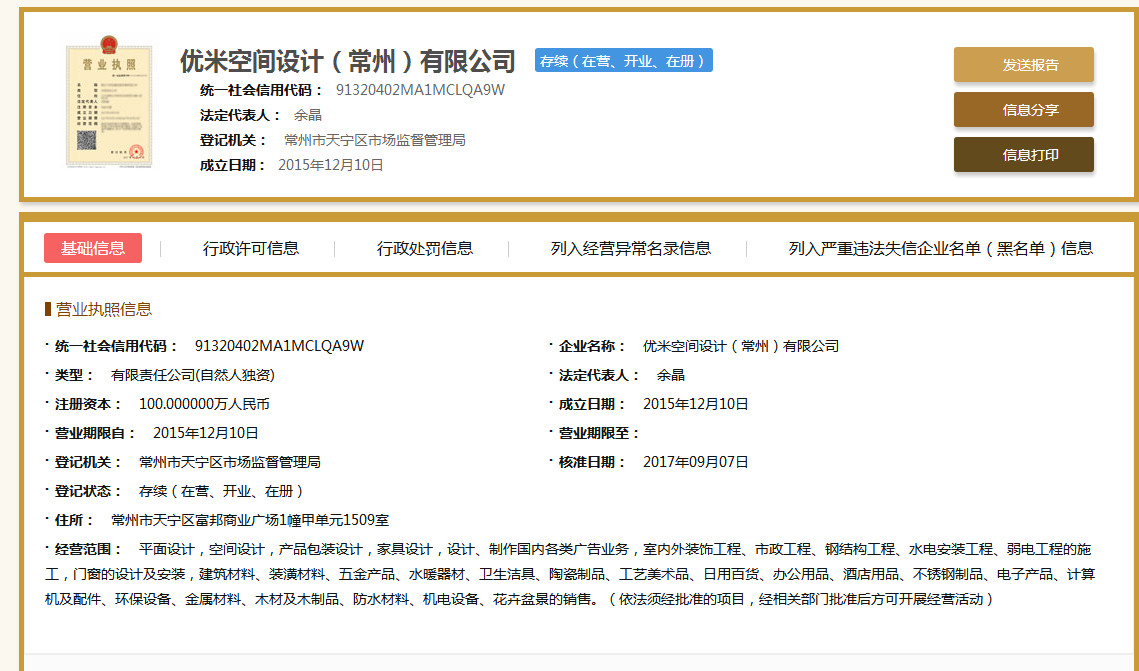Screen dimensions: 1139x671
Task: Switch to the 行政许可信息 tab
Action: pos(251,248)
